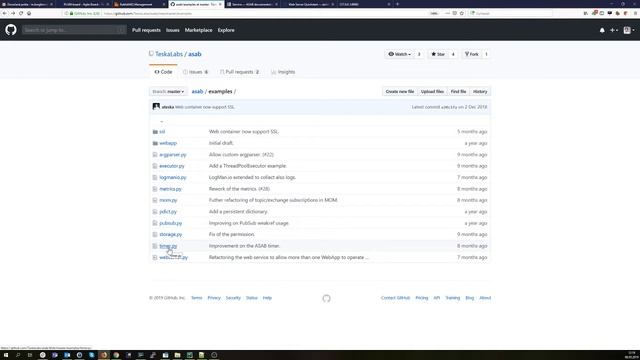Screen dimensions: 640x360
Task: Click the footer GitHub mark icon
Action: click(326, 298)
